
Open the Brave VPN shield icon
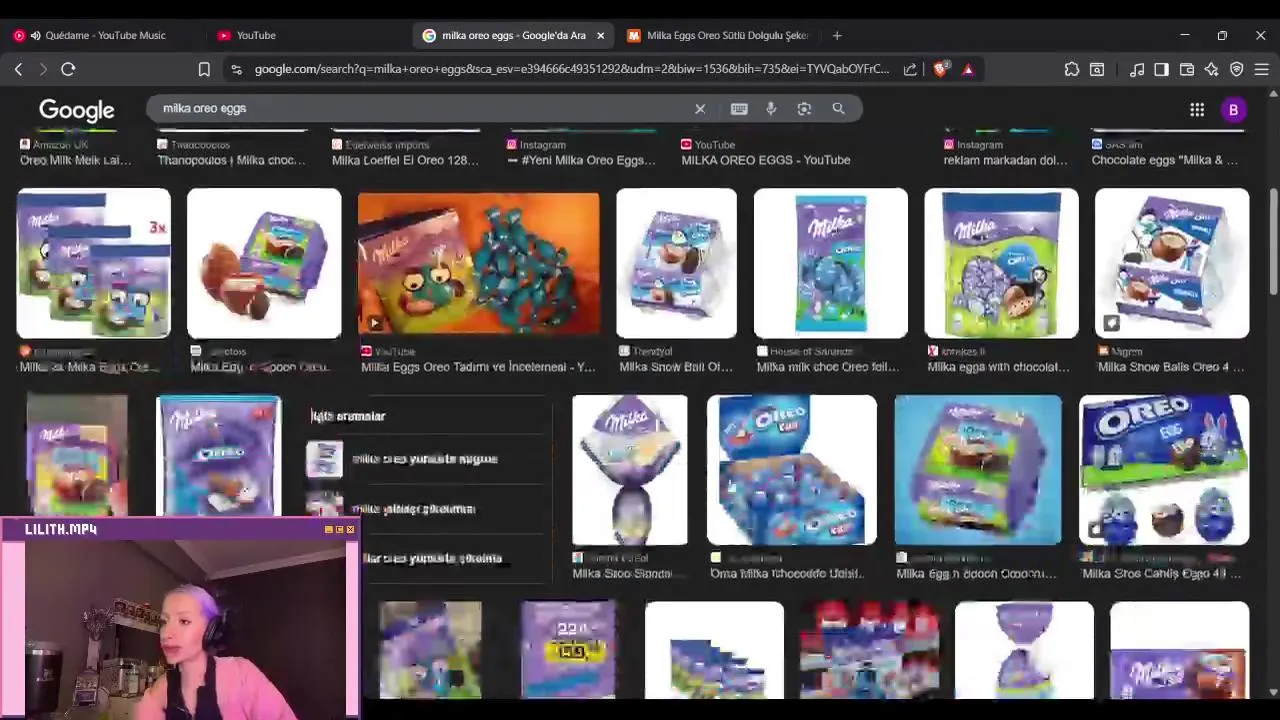coord(1237,69)
